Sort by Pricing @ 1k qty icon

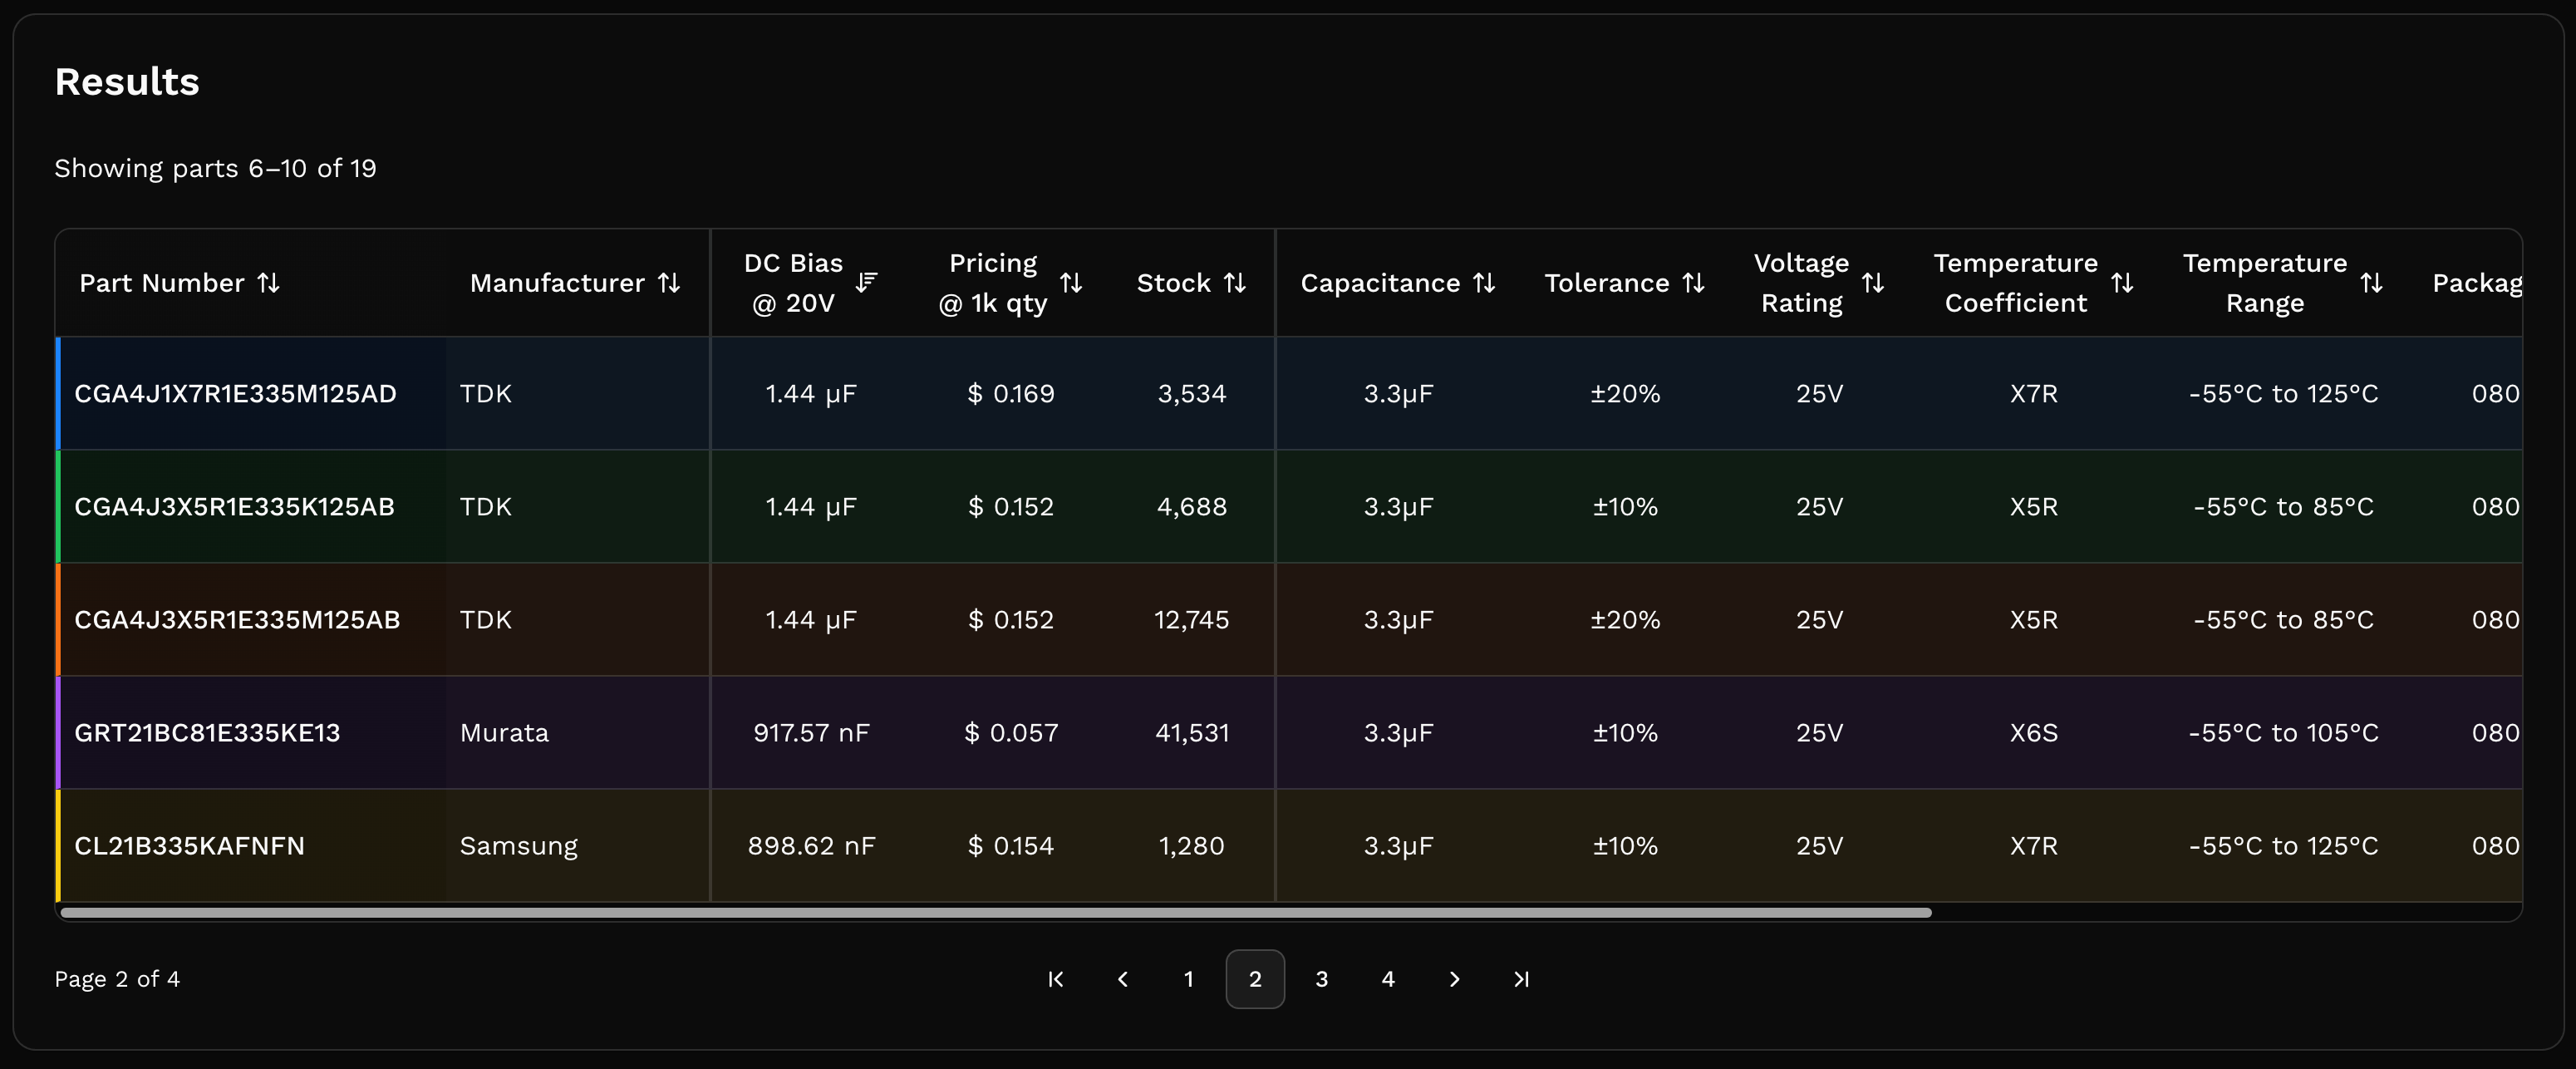(x=1071, y=283)
